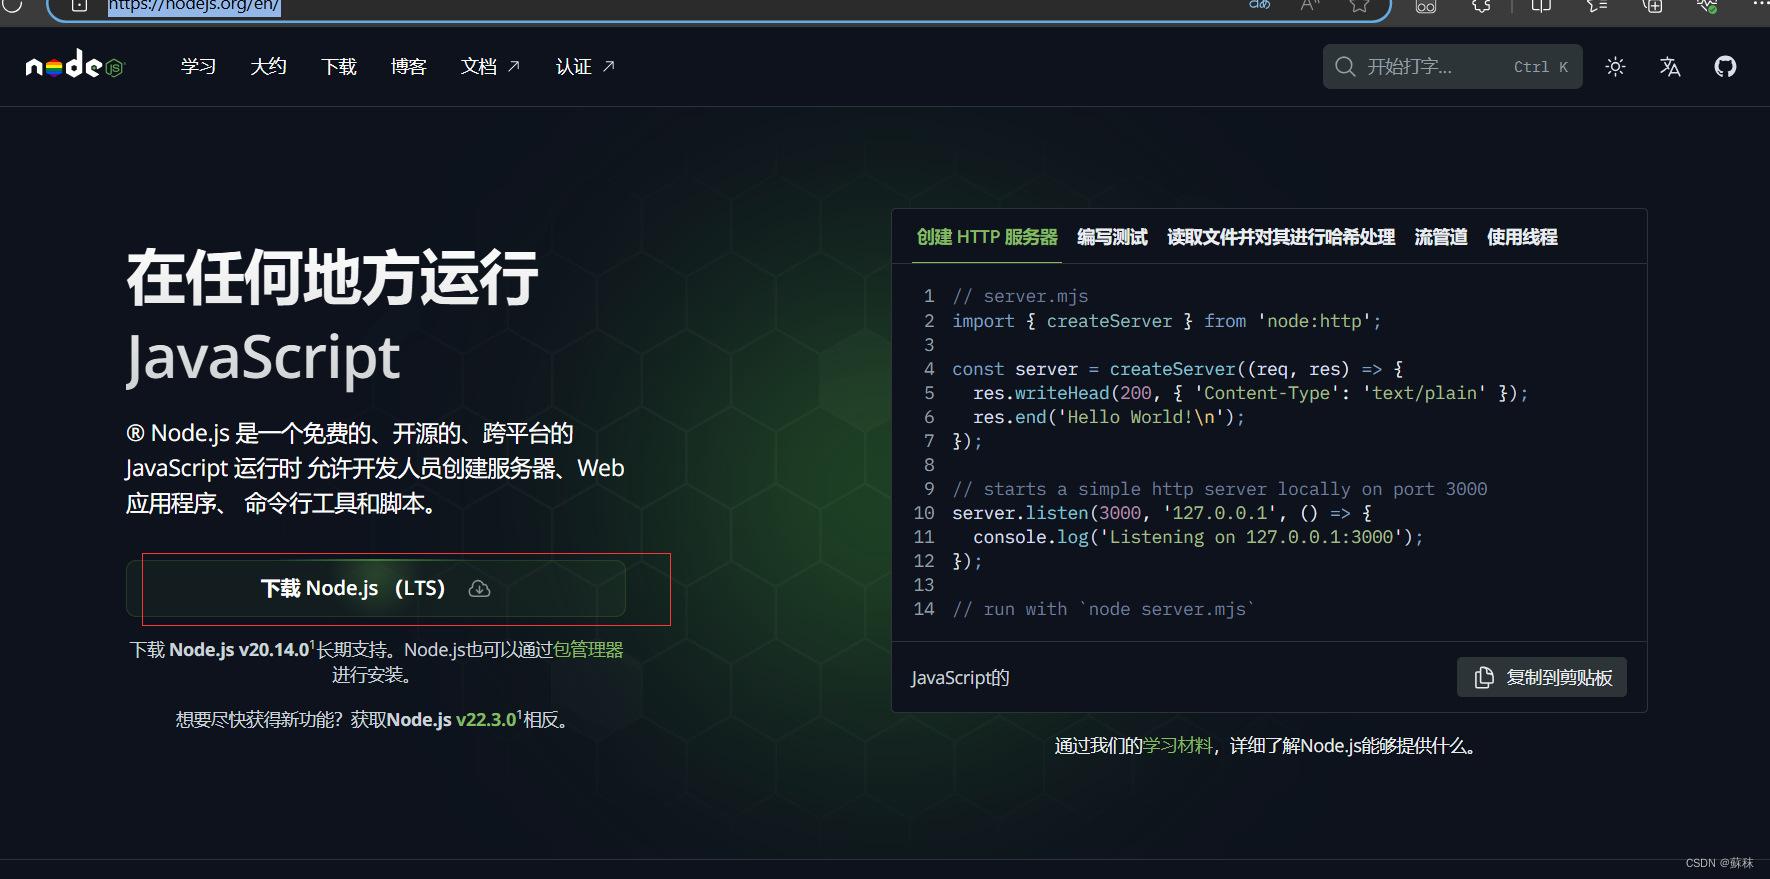Open the language selector icon
1770x879 pixels.
[1670, 67]
